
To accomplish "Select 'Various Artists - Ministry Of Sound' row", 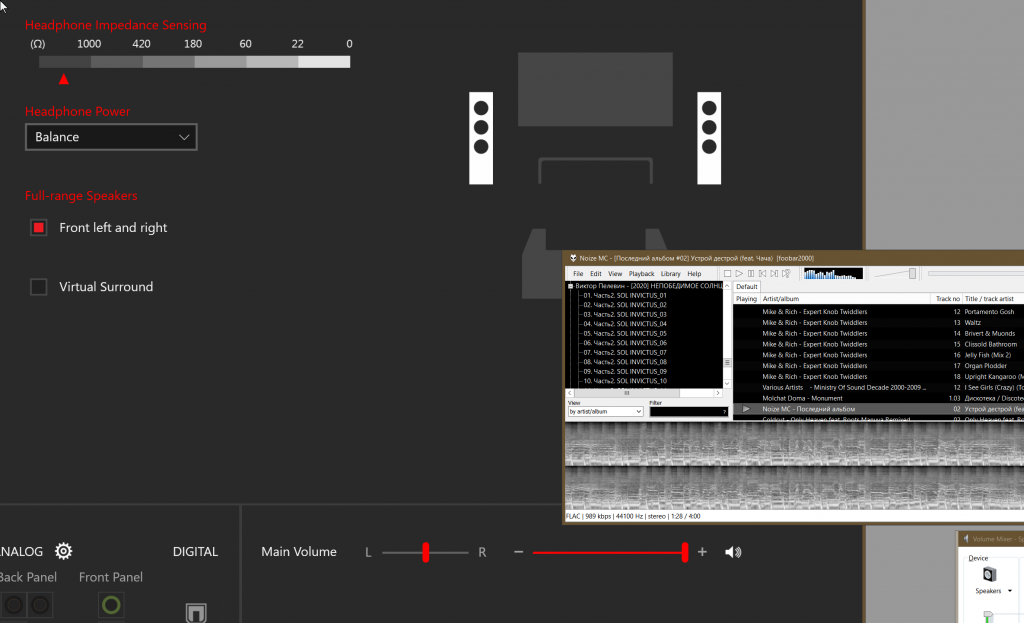I will [878, 387].
